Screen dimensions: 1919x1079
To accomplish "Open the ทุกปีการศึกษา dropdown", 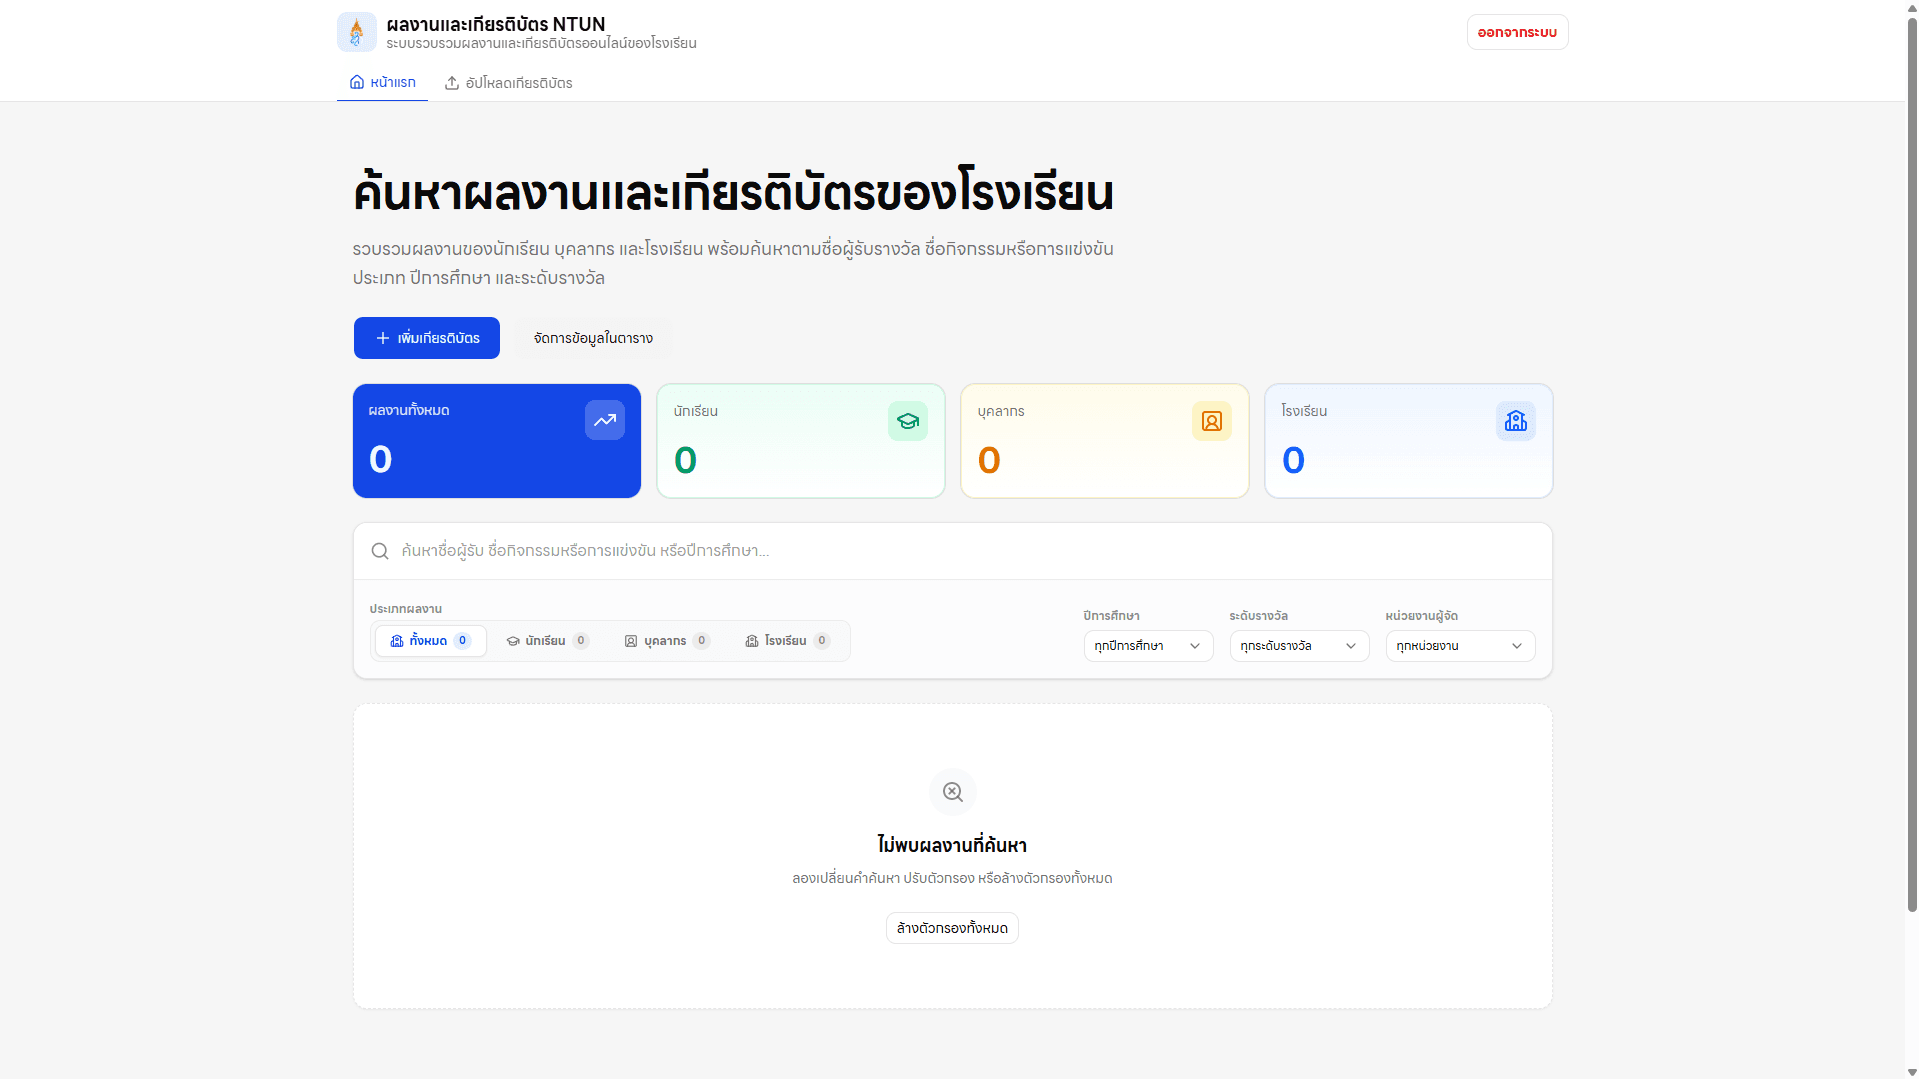I will (1148, 646).
